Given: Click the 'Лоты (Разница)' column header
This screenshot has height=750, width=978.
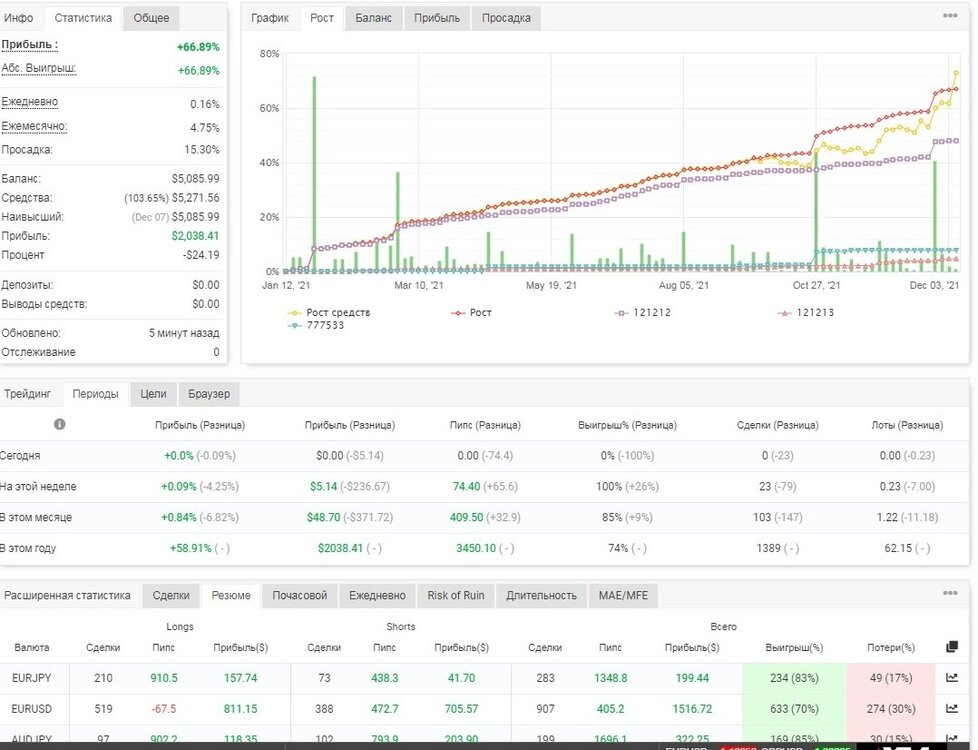Looking at the screenshot, I should [907, 425].
